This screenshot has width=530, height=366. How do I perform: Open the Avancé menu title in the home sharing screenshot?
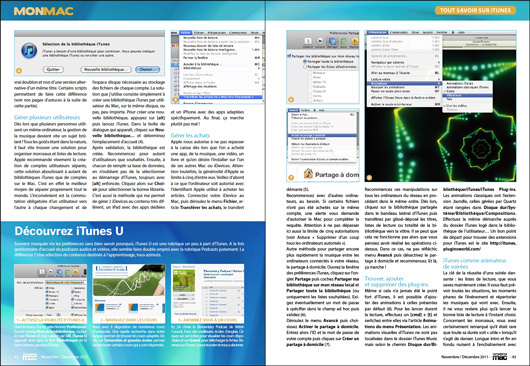pyautogui.click(x=293, y=110)
